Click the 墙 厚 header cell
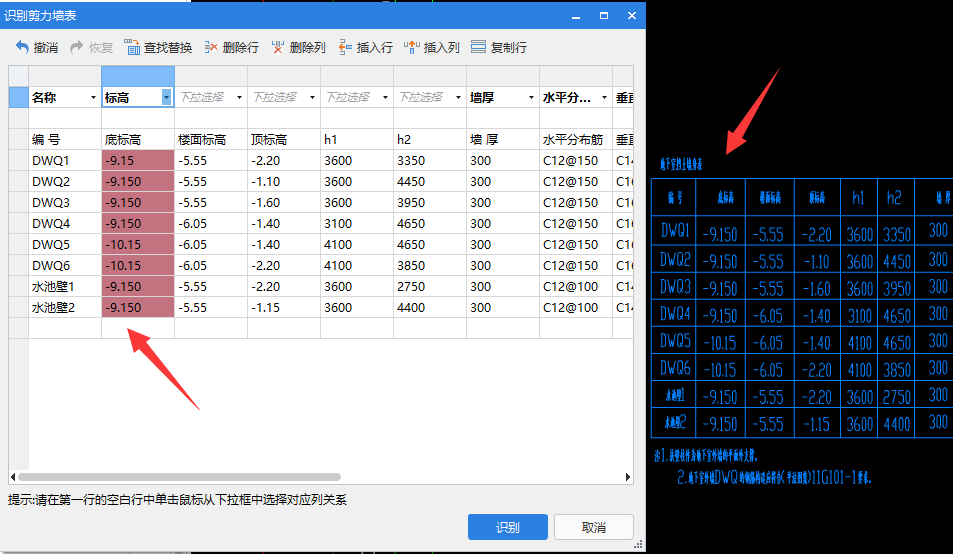 [503, 140]
